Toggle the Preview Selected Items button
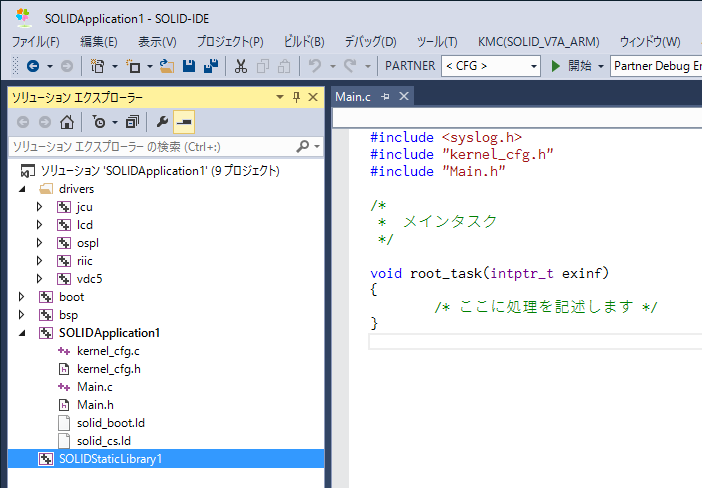 click(x=184, y=122)
